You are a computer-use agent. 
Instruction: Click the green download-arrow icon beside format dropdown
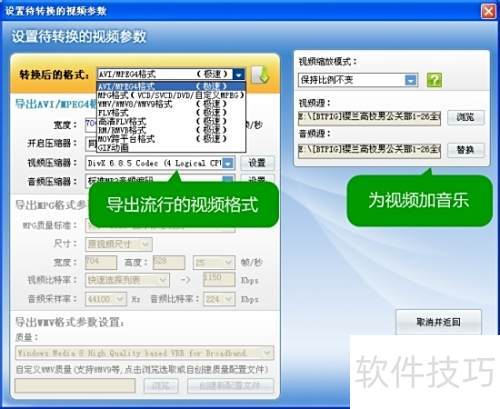point(260,74)
